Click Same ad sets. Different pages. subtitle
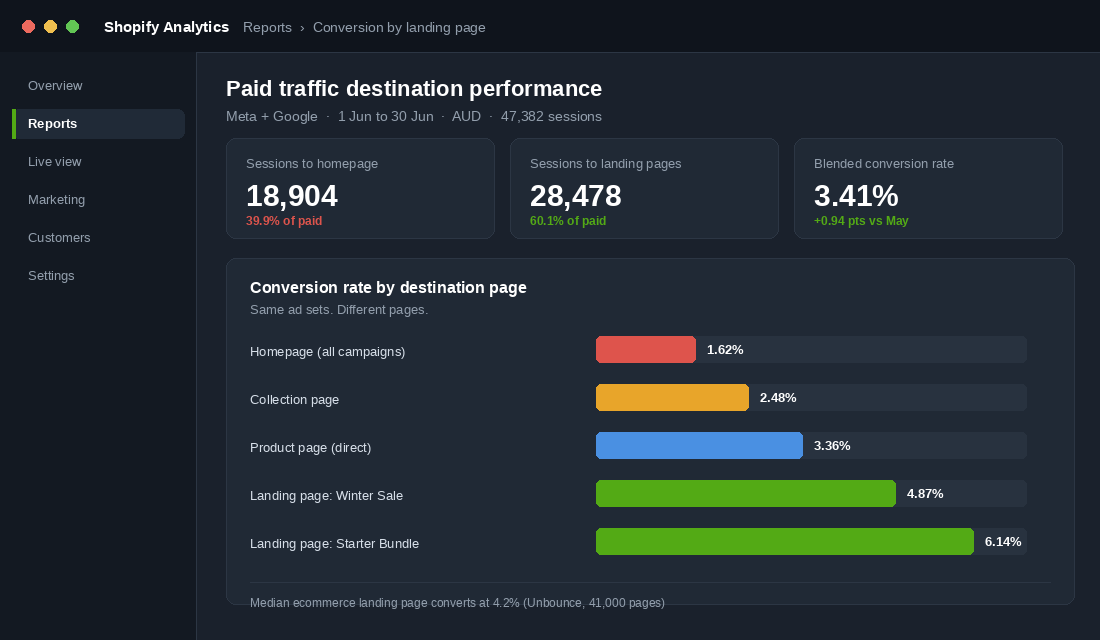The width and height of the screenshot is (1100, 640). point(339,309)
